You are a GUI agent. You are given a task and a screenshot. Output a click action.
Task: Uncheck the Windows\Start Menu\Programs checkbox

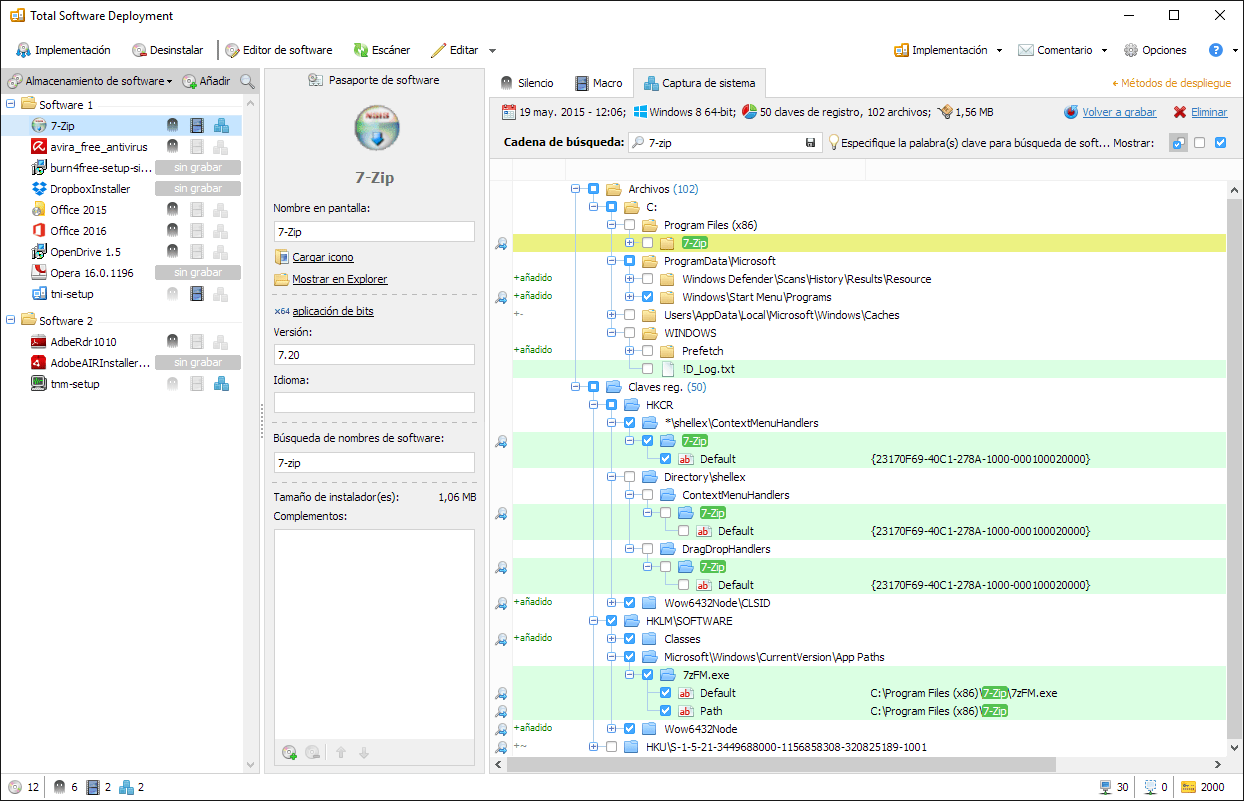648,297
